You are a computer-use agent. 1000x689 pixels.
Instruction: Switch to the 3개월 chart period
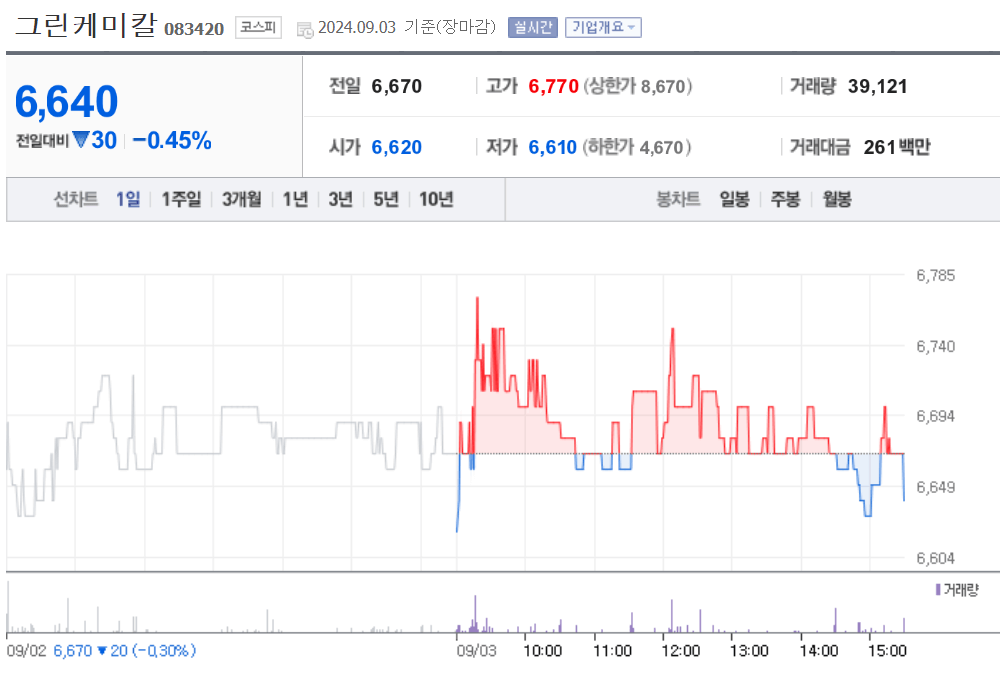pos(242,200)
